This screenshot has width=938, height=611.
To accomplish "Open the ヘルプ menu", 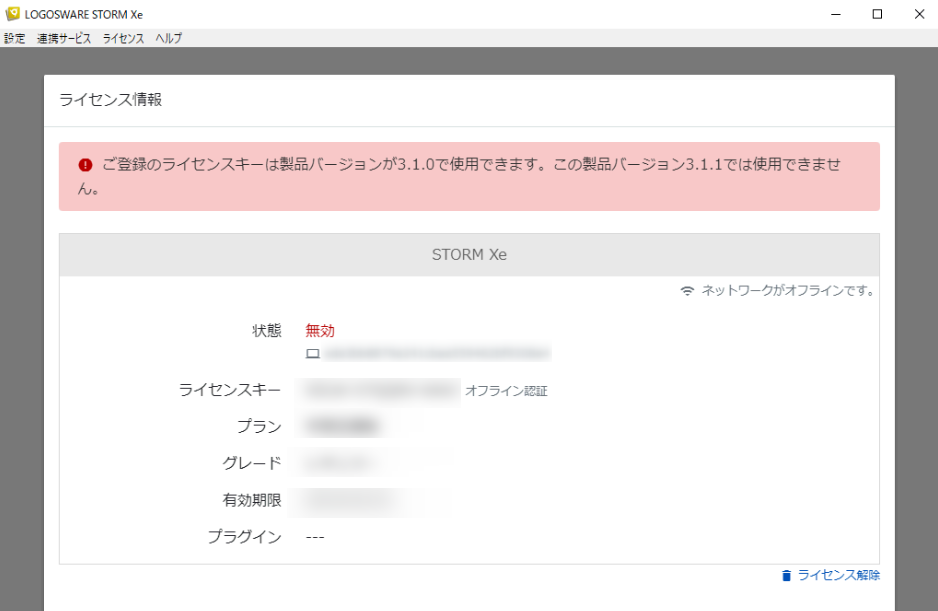I will pos(168,39).
